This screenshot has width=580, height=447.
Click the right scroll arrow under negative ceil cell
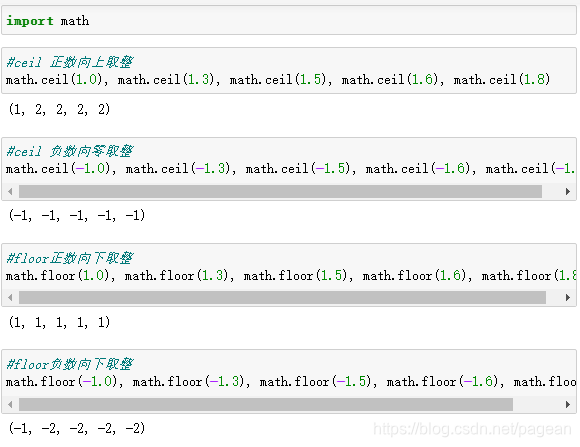point(568,192)
